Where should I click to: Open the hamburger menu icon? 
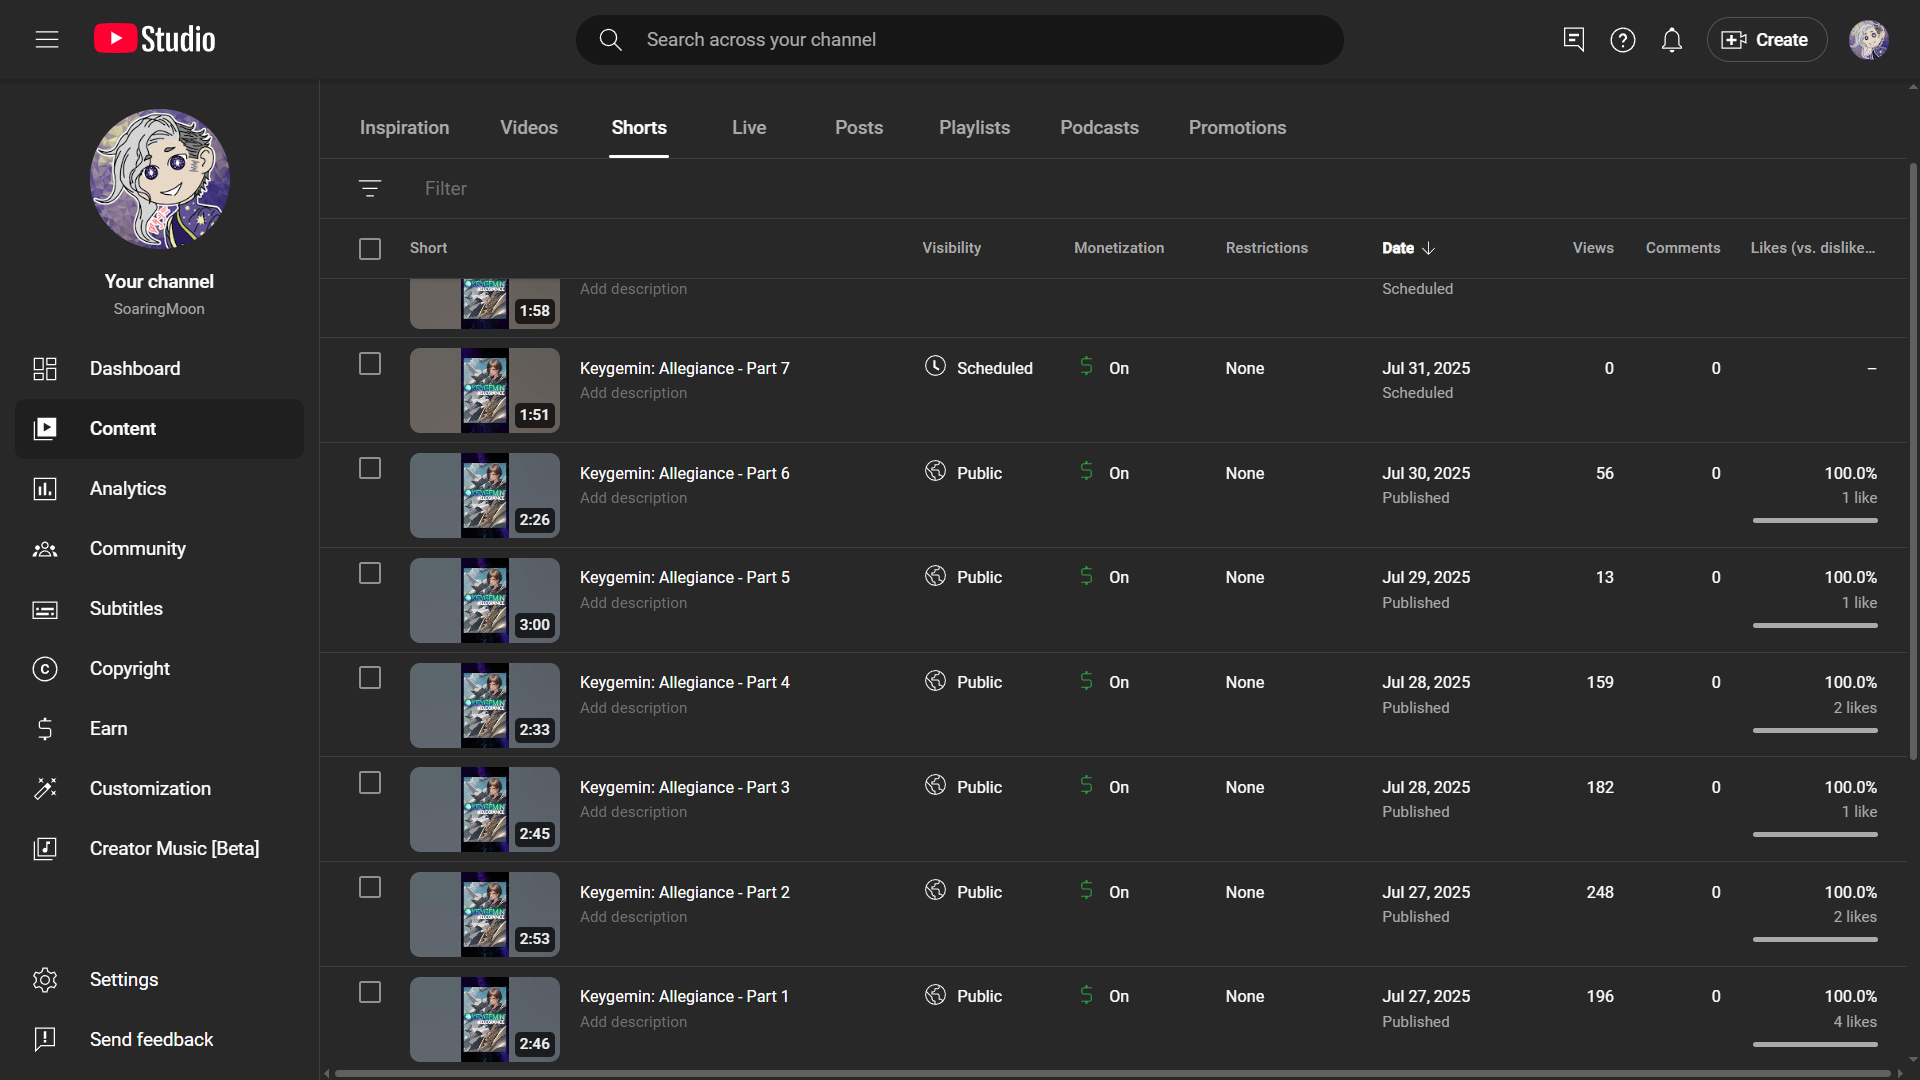[x=47, y=40]
